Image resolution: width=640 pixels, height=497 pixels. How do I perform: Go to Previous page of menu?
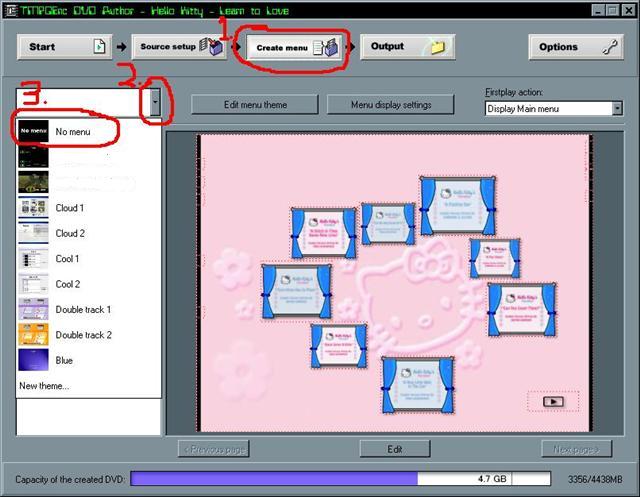[x=214, y=449]
